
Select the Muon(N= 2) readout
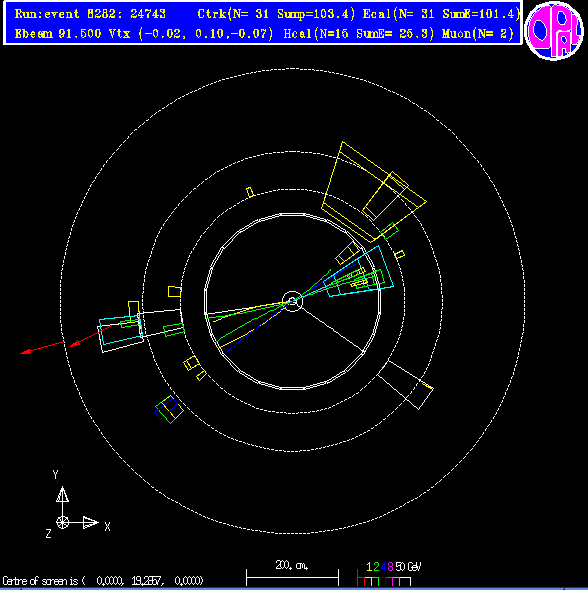coord(478,34)
